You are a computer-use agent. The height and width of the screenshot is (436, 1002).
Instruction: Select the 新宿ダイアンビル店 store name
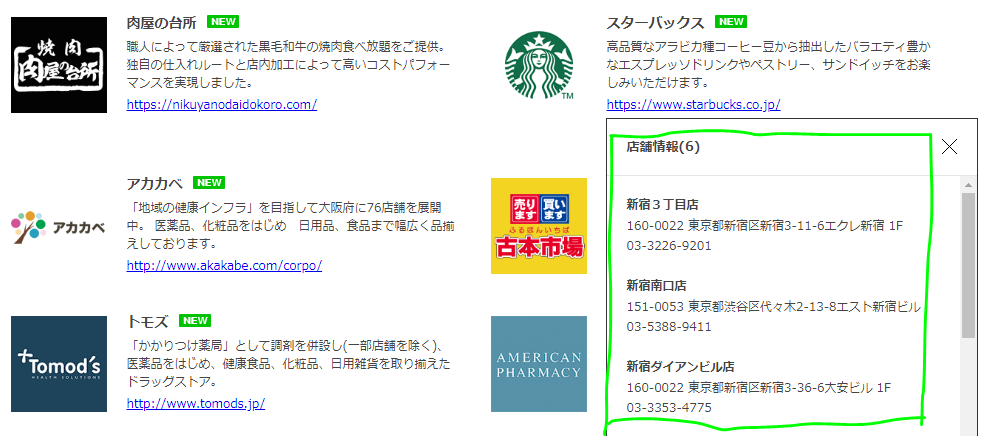pos(680,366)
